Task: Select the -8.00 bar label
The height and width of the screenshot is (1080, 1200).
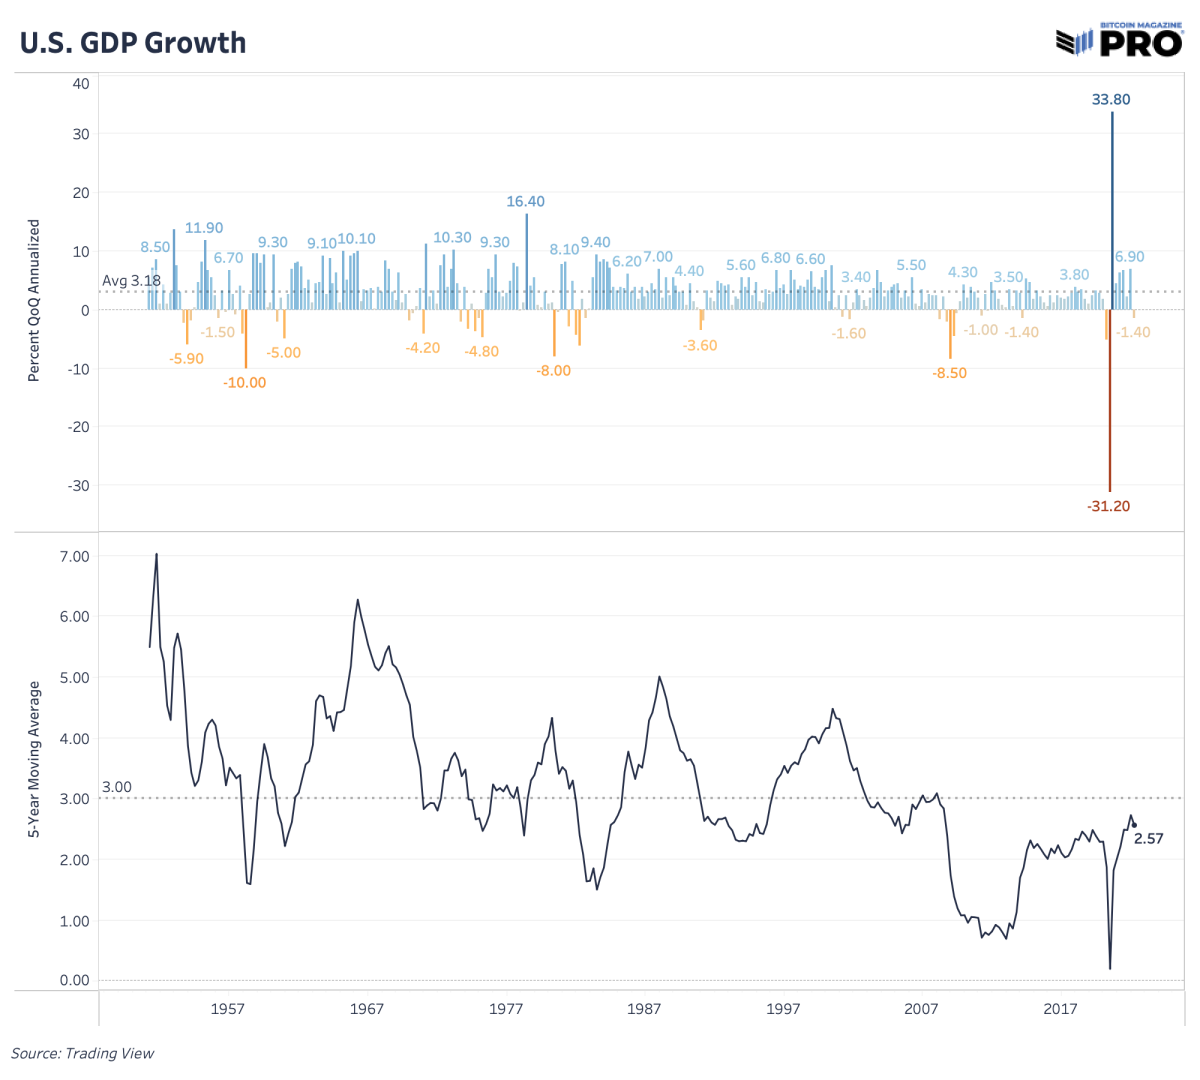Action: [x=553, y=370]
